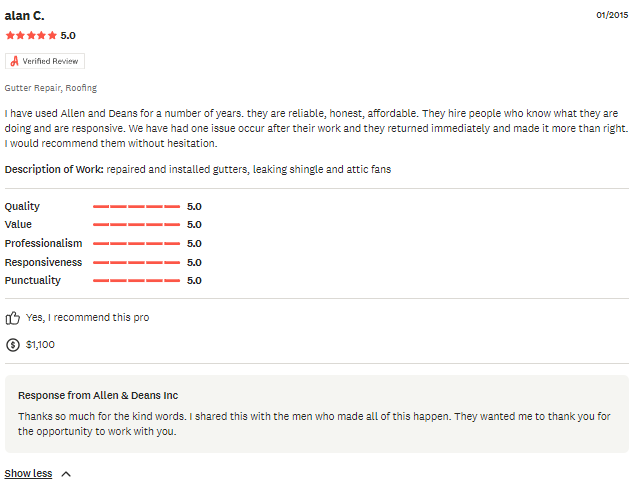Screen dimensions: 642x493
Task: Click the Response from Allen & Deans Inc heading
Action: (98, 395)
